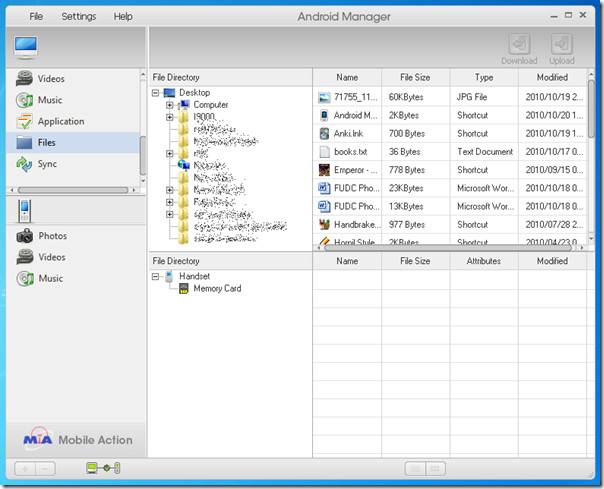This screenshot has width=604, height=489.
Task: Collapse the Handset tree node
Action: (x=155, y=276)
